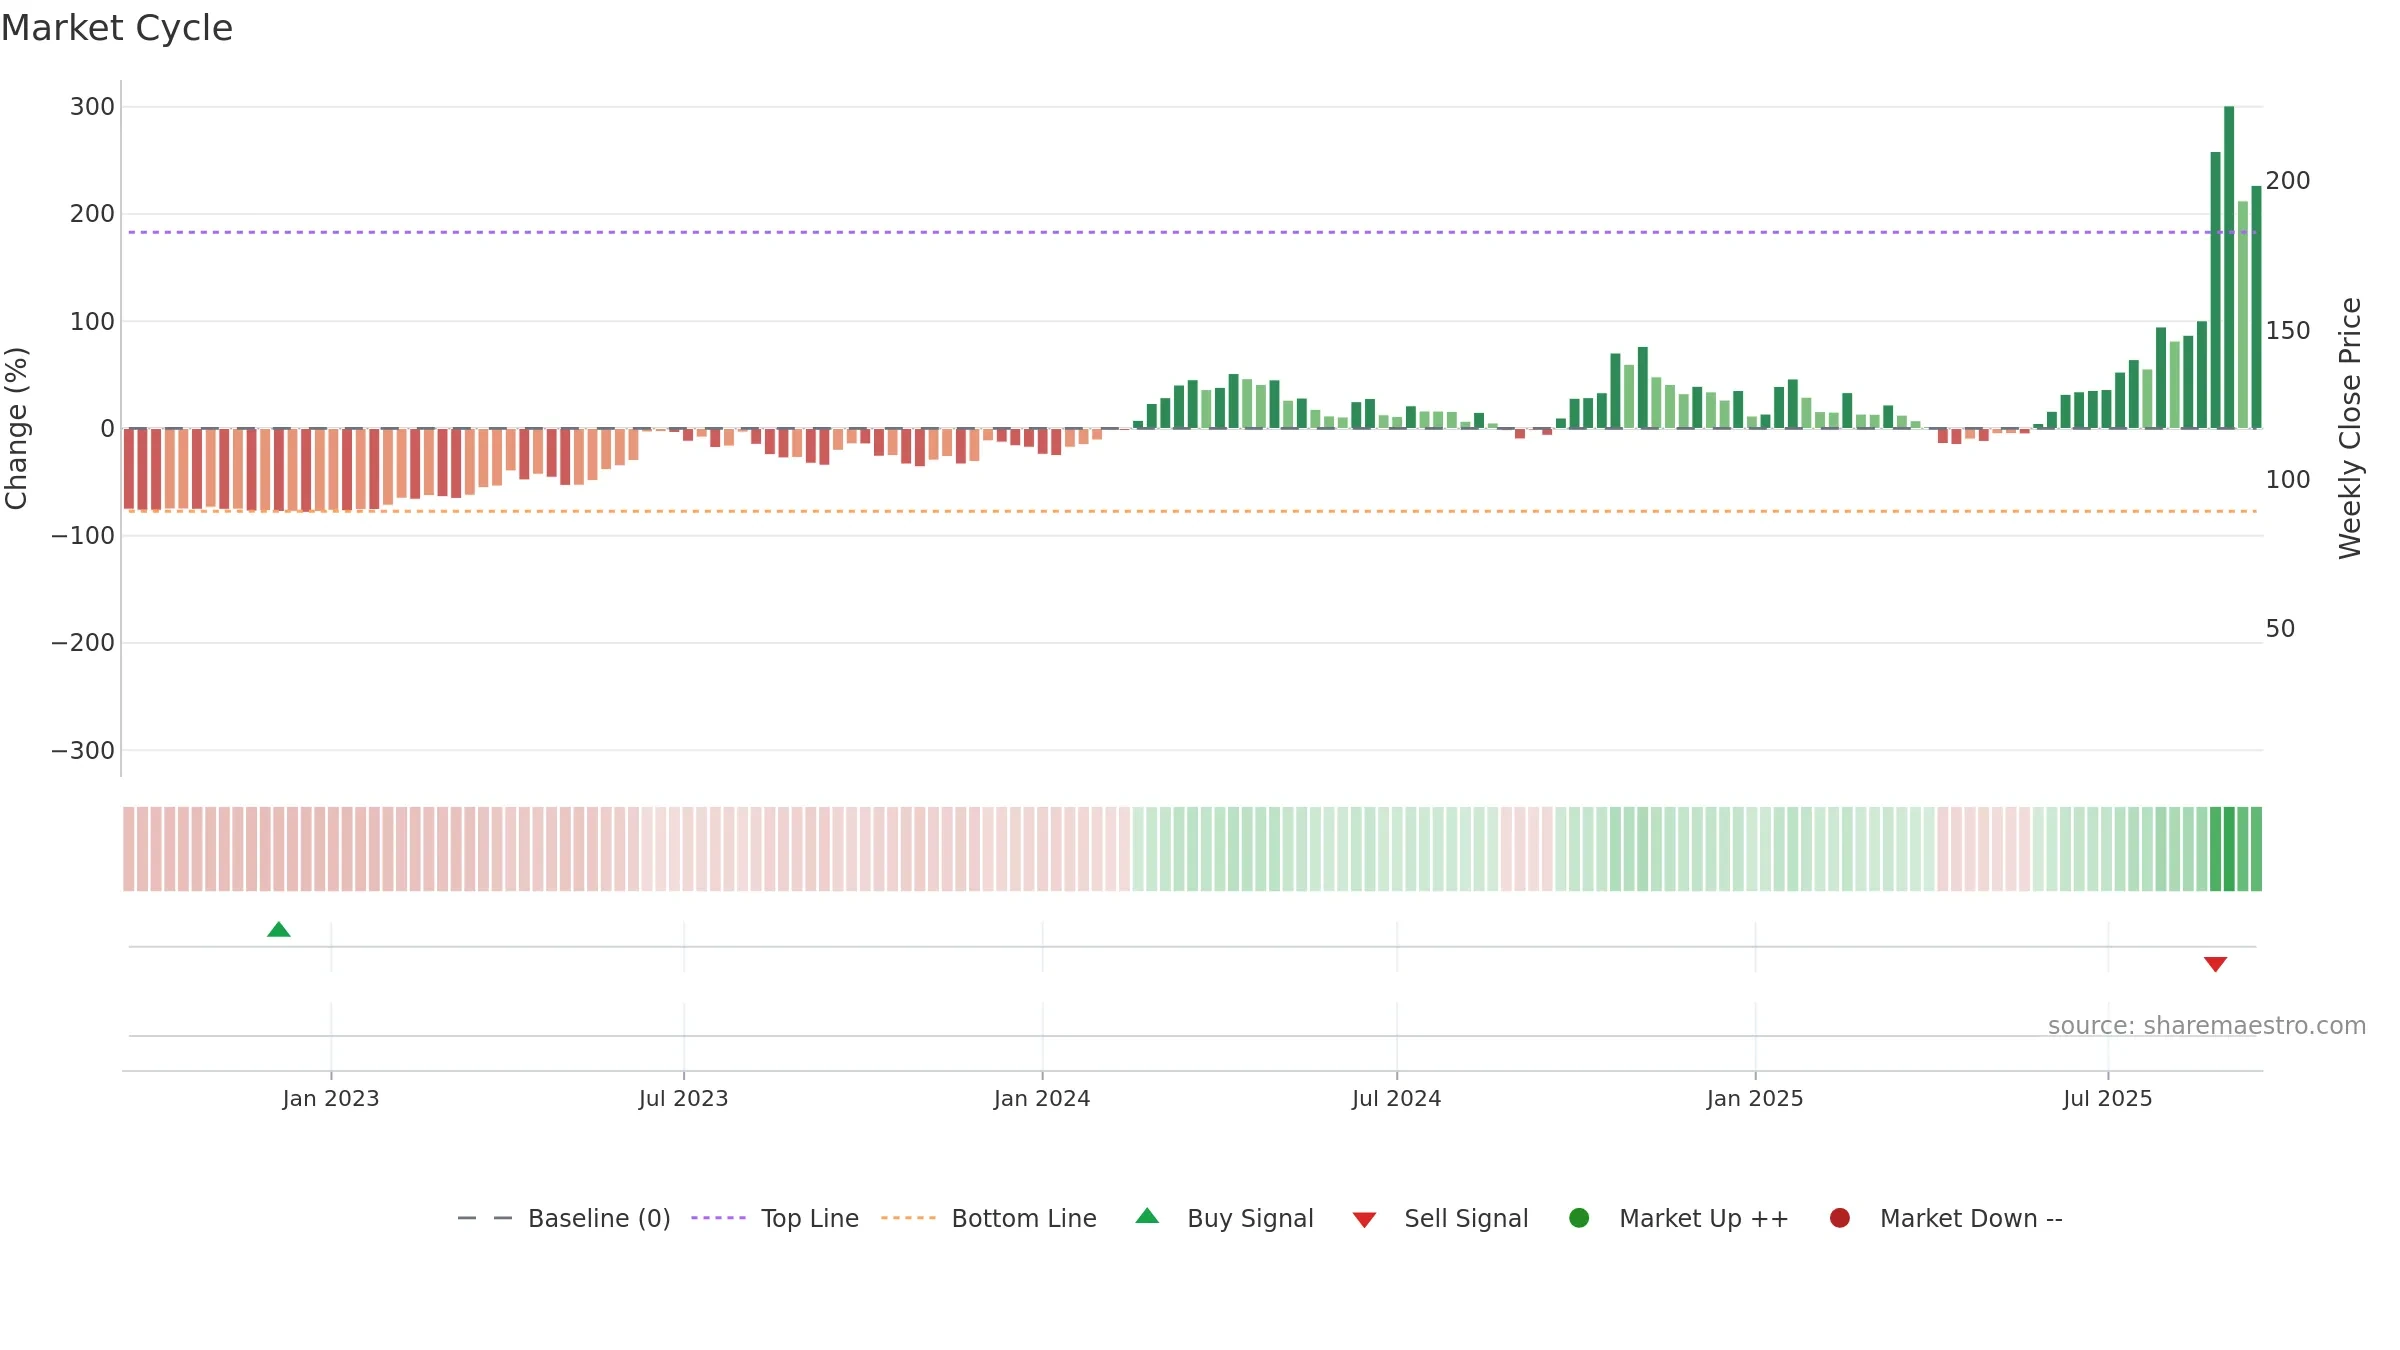Click the −200 tick on left axis

point(83,643)
